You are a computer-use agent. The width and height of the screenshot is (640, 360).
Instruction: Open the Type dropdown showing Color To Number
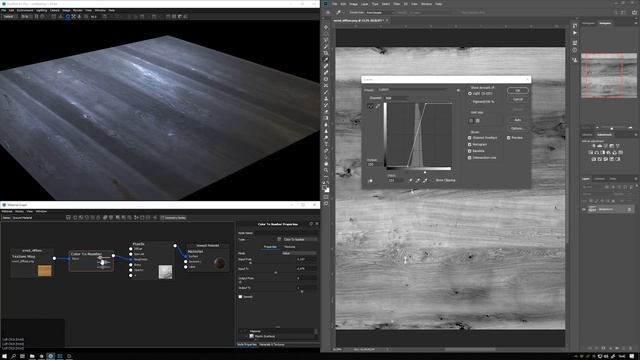pos(300,239)
